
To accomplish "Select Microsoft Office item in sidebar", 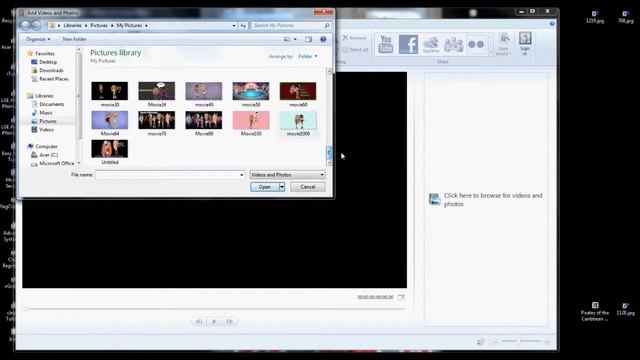I will pyautogui.click(x=53, y=163).
